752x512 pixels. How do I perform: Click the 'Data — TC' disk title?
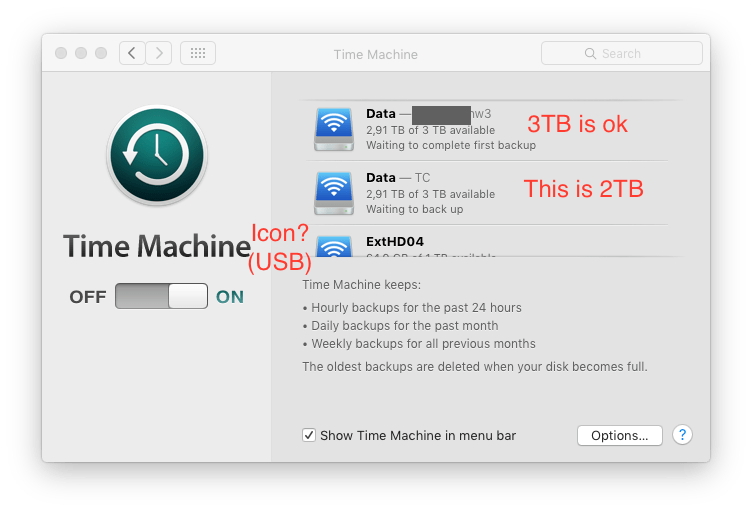click(398, 178)
